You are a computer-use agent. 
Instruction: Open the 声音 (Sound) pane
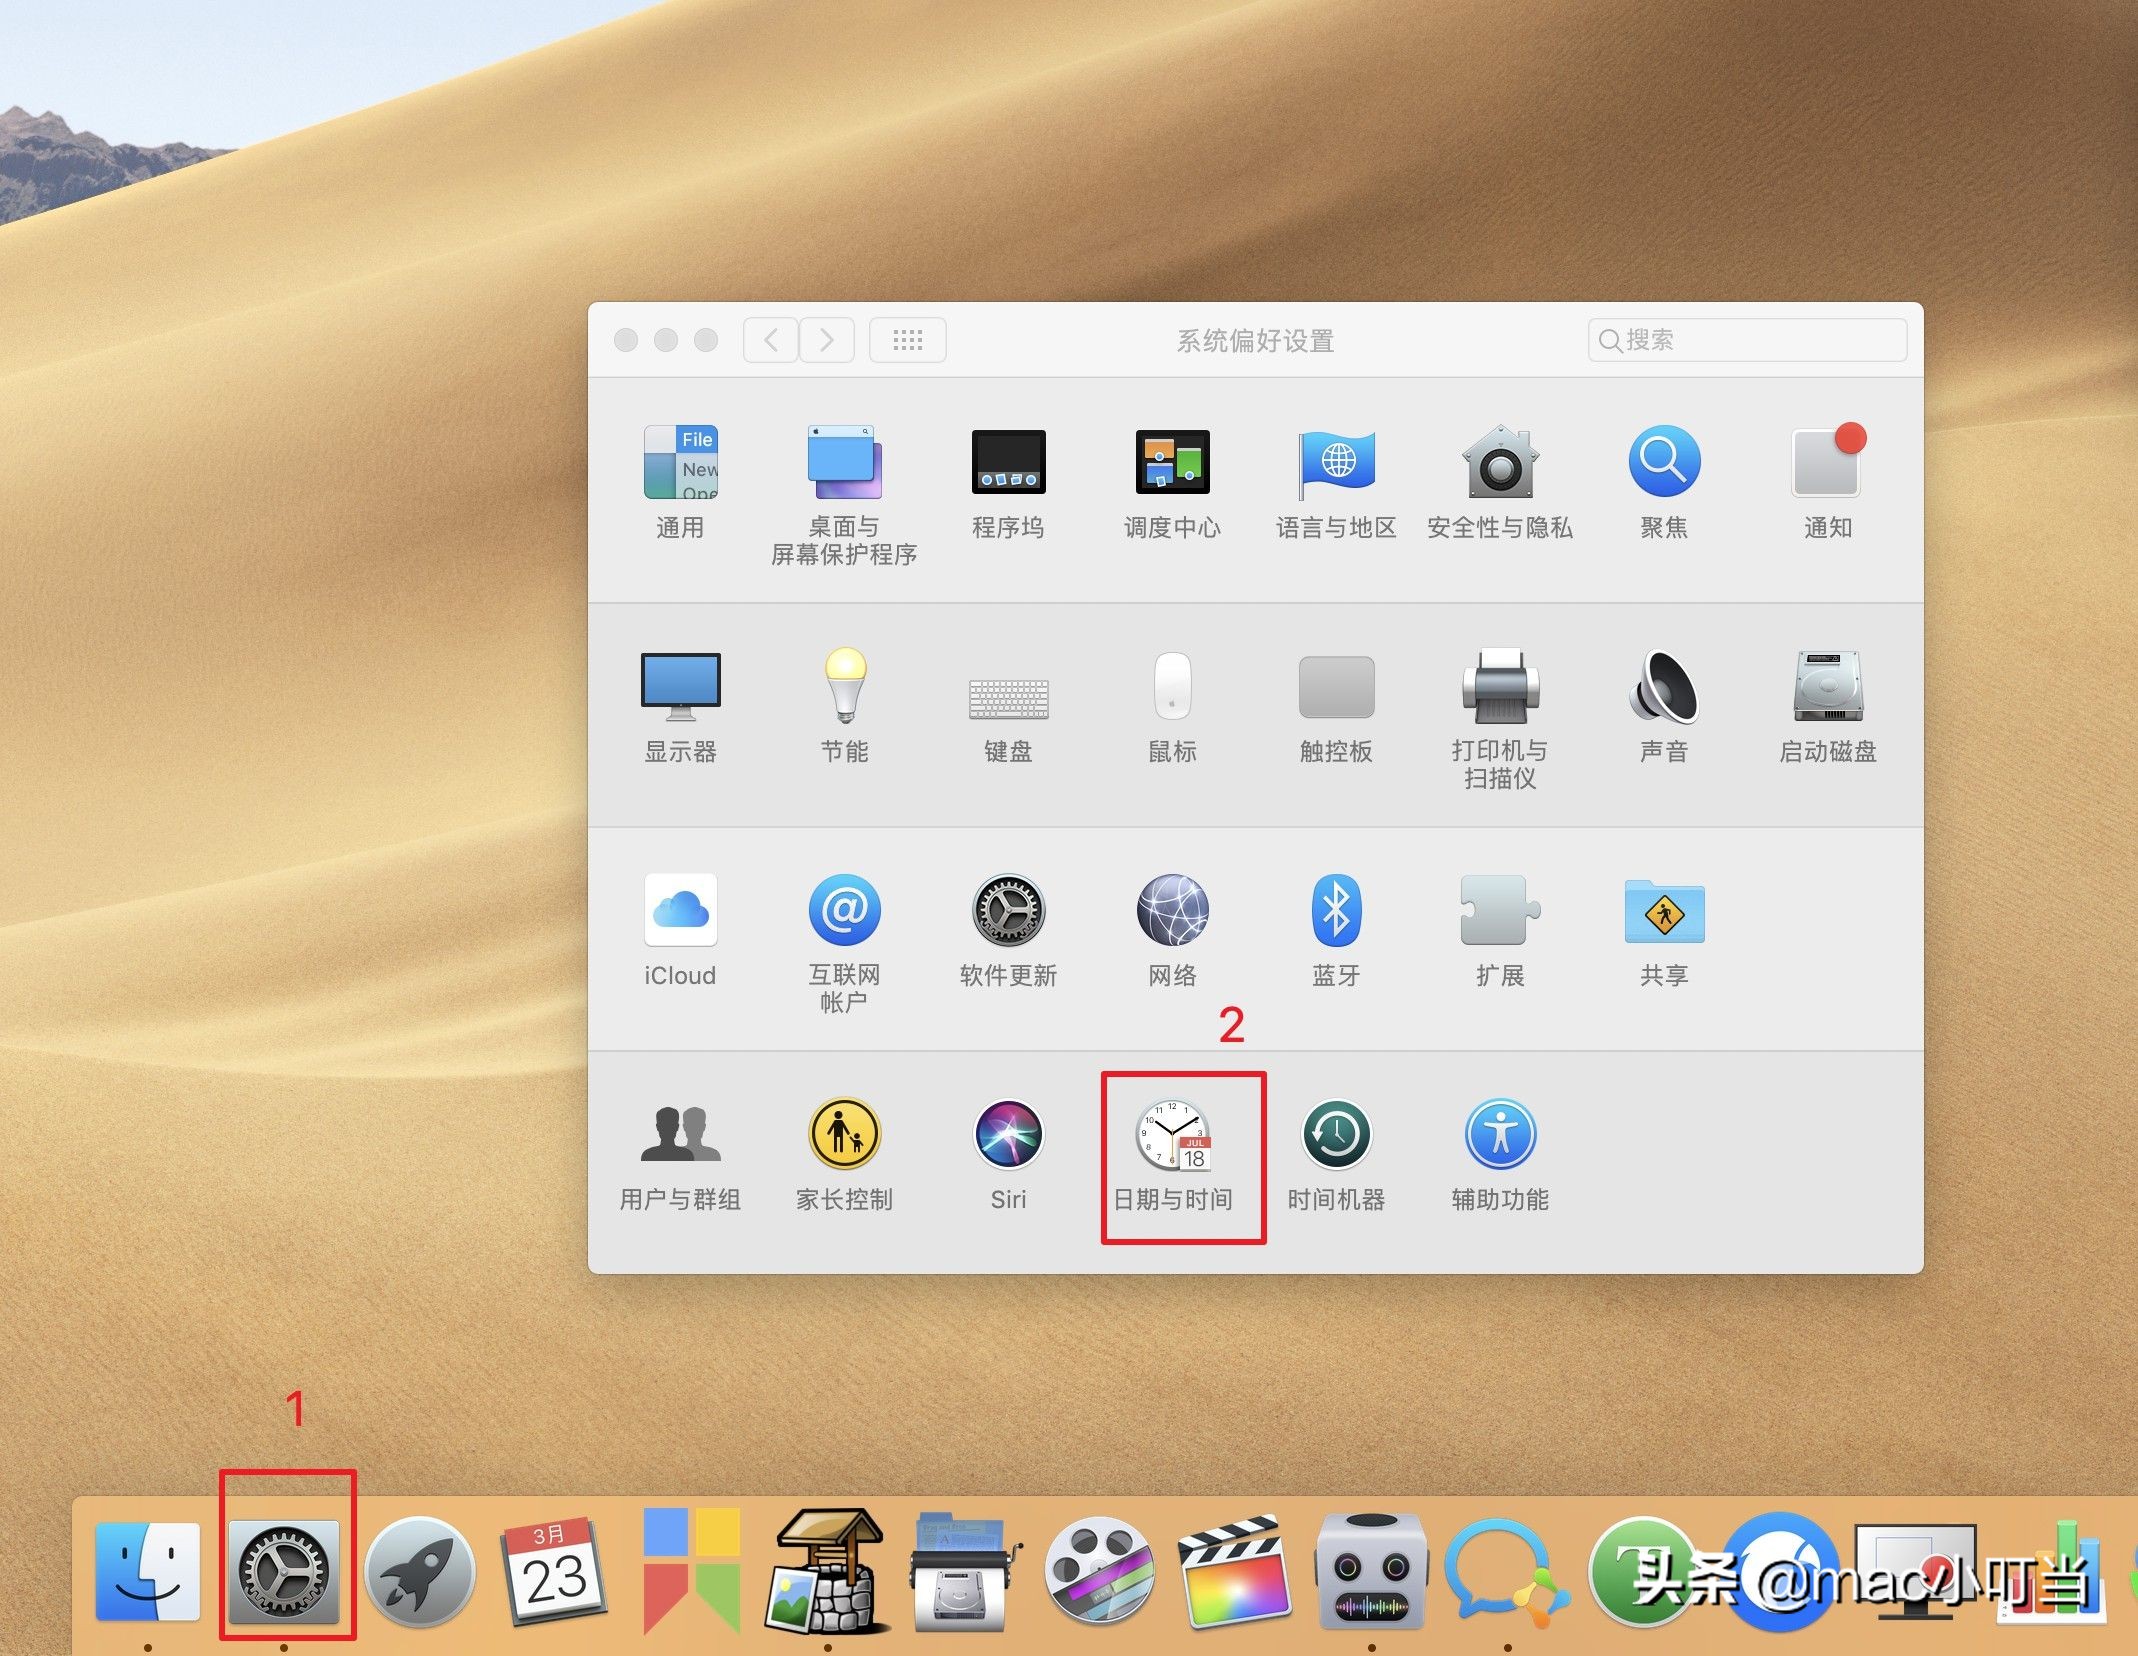tap(1663, 687)
